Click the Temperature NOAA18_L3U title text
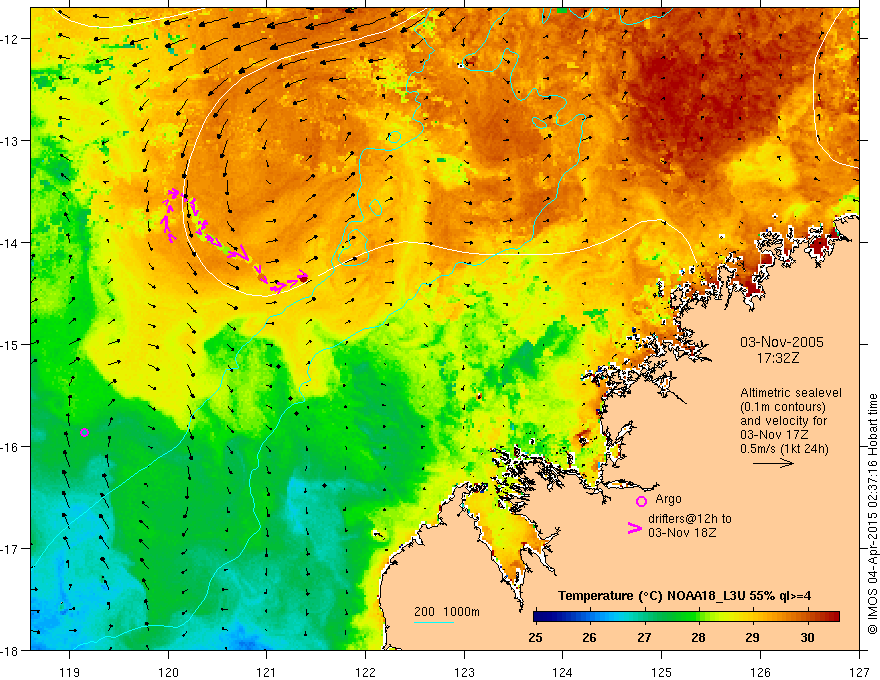Image resolution: width=880 pixels, height=680 pixels. click(x=684, y=596)
